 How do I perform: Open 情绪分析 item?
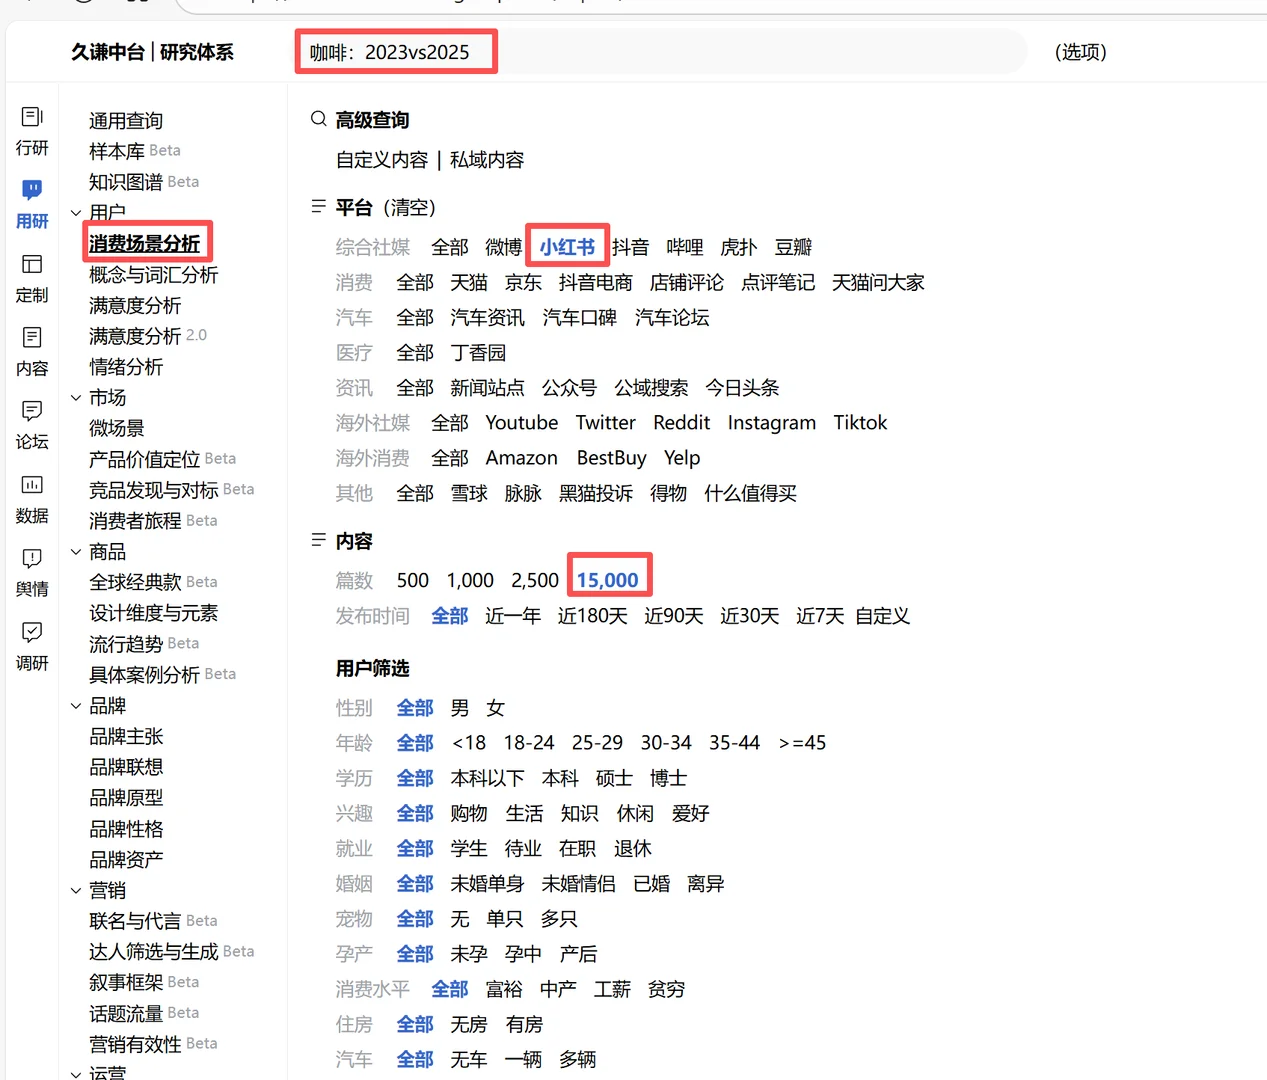126,367
